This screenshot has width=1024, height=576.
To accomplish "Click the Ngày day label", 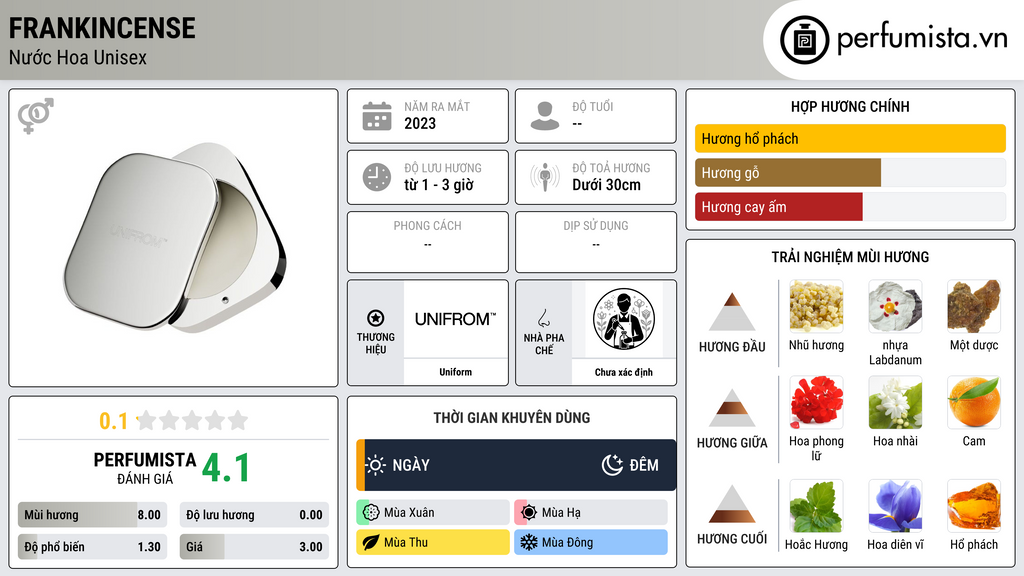I will (x=411, y=465).
